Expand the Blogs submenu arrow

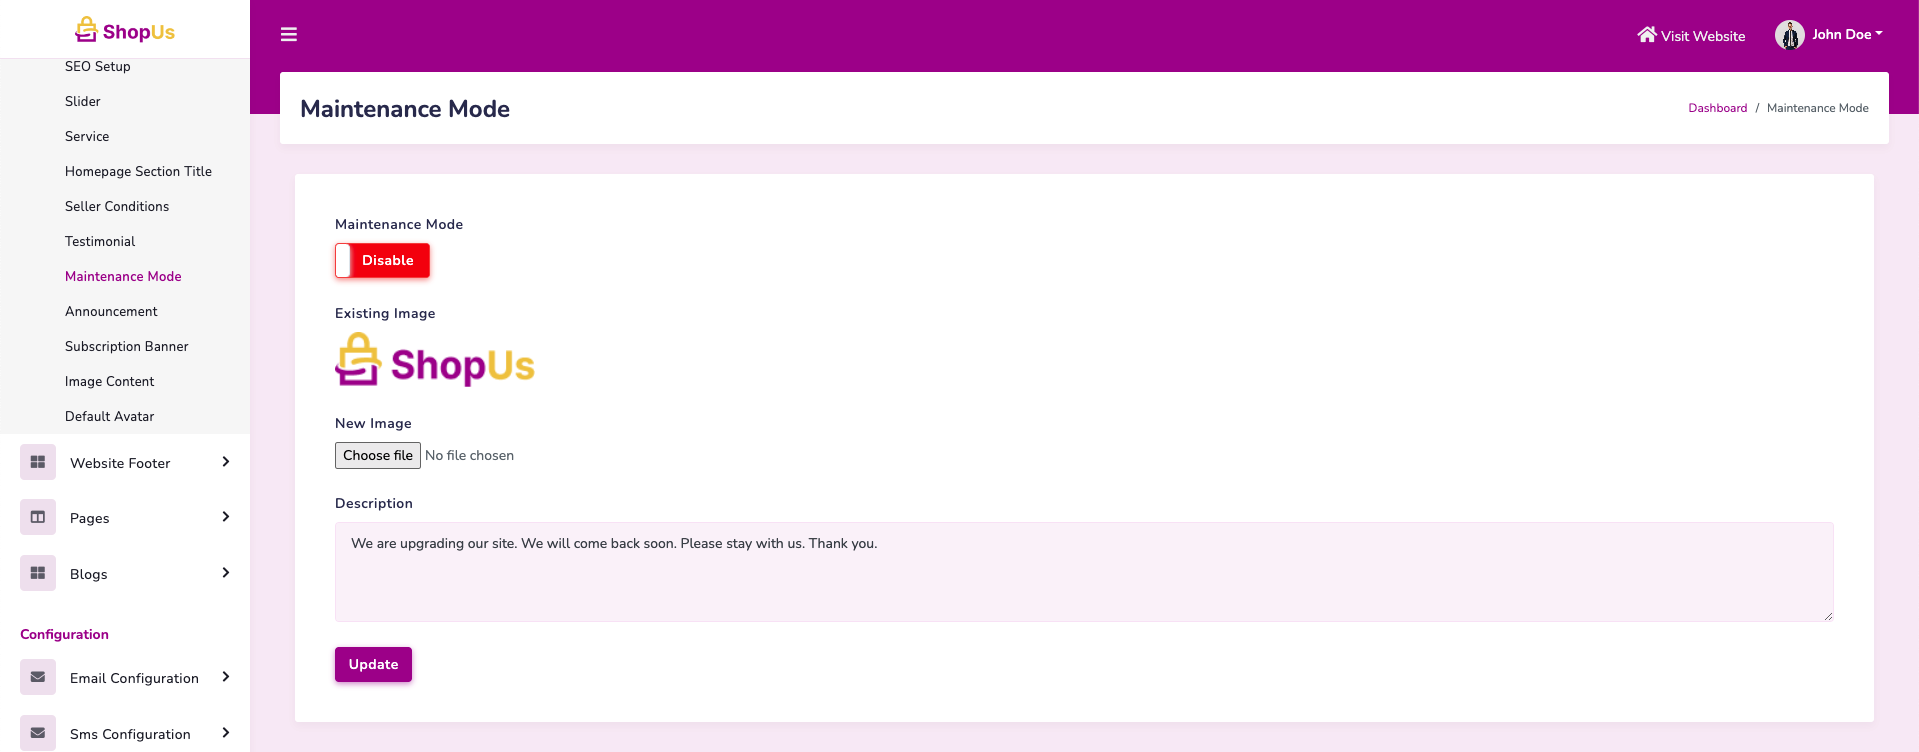(226, 573)
